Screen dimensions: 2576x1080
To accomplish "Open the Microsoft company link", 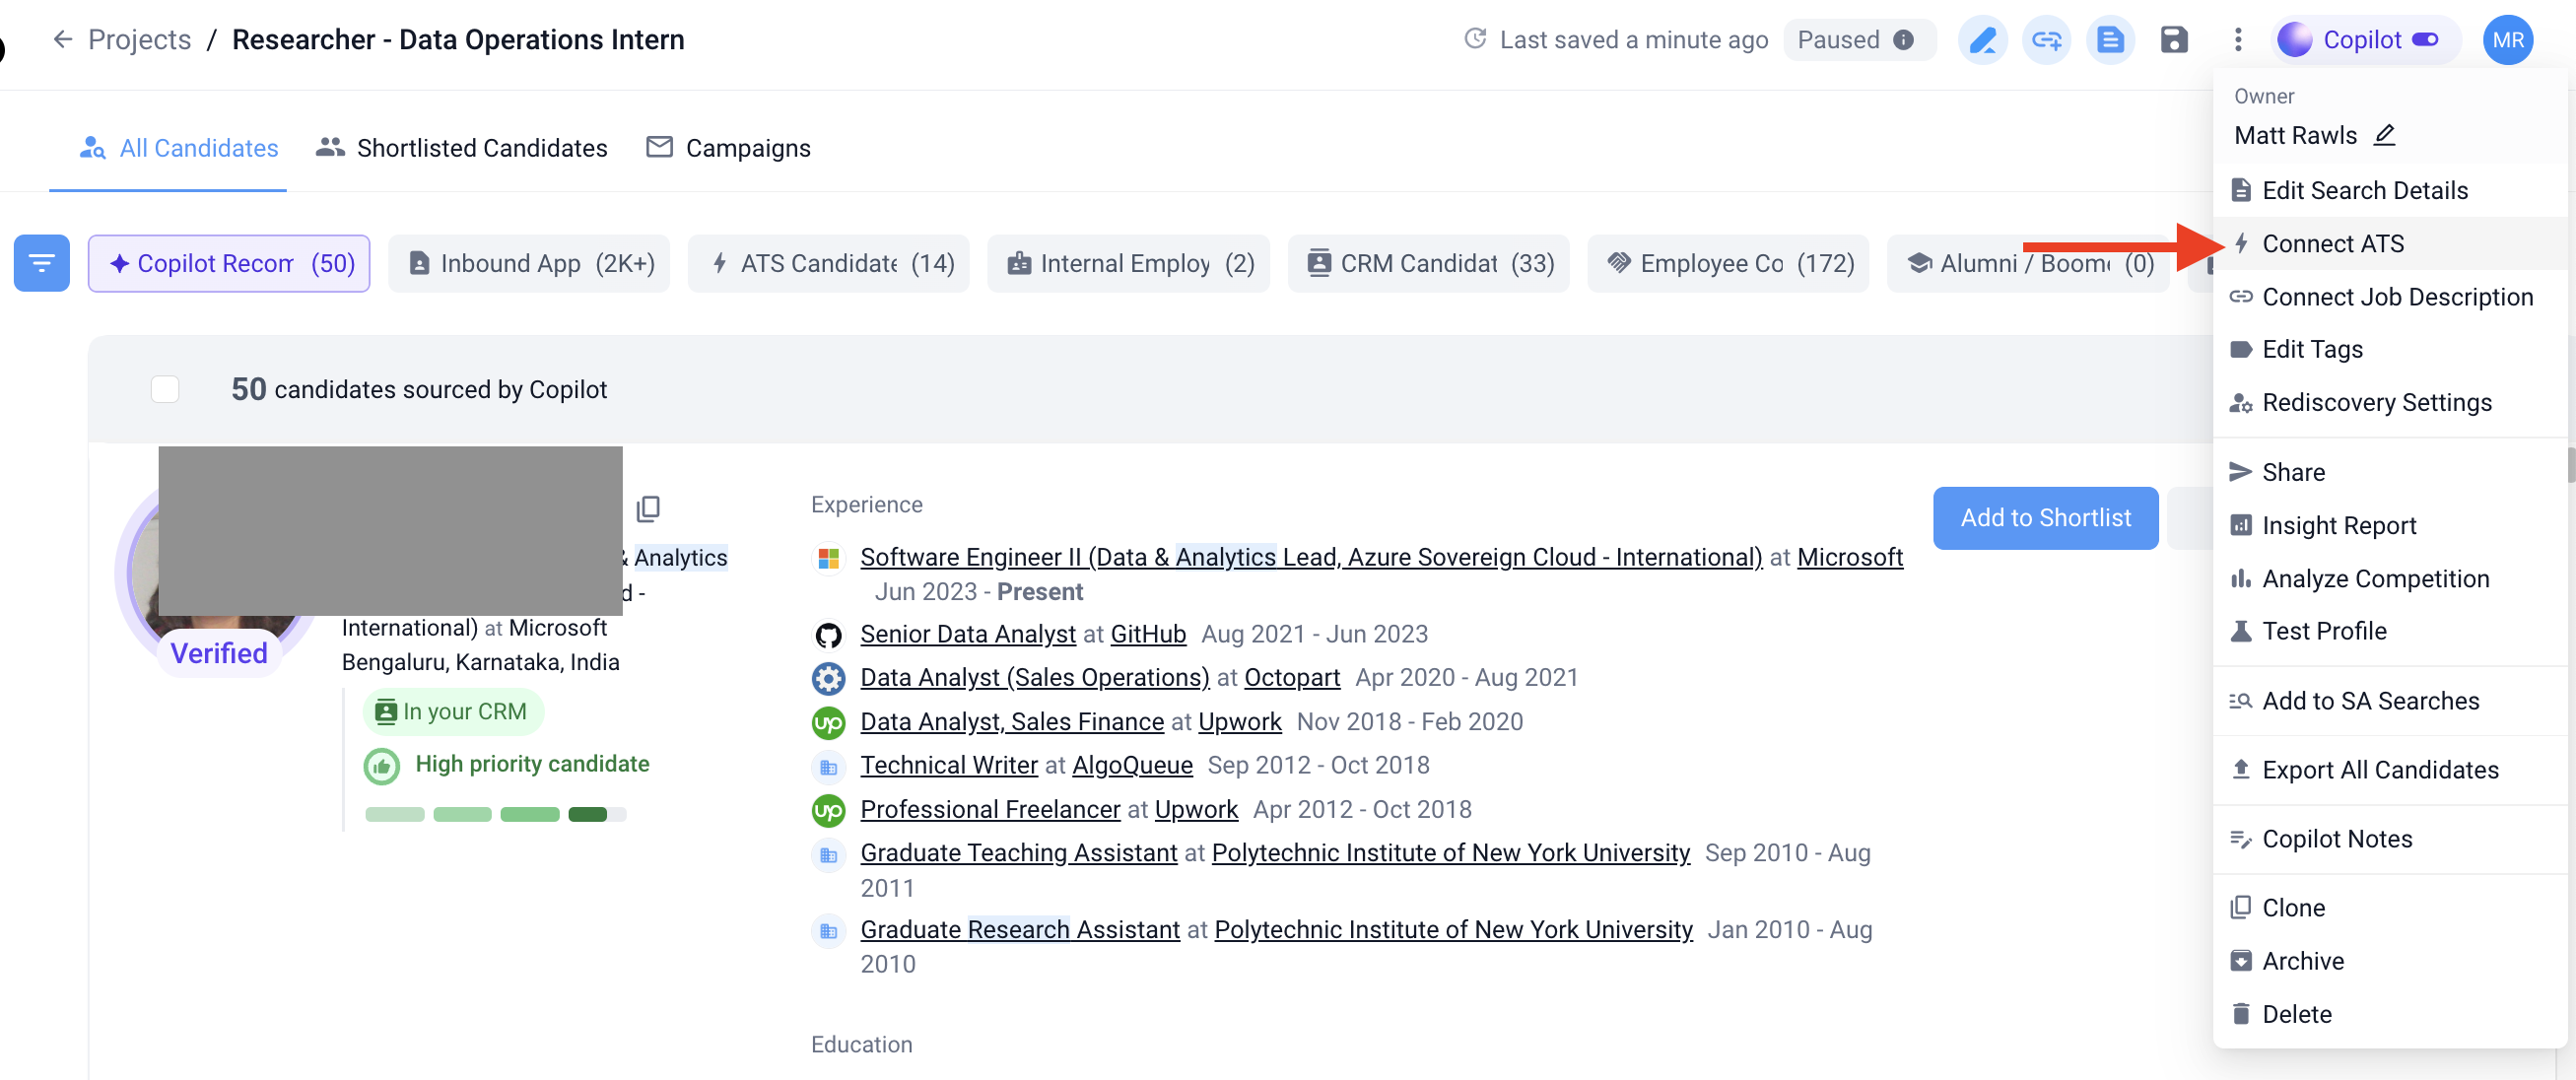I will coord(1850,557).
